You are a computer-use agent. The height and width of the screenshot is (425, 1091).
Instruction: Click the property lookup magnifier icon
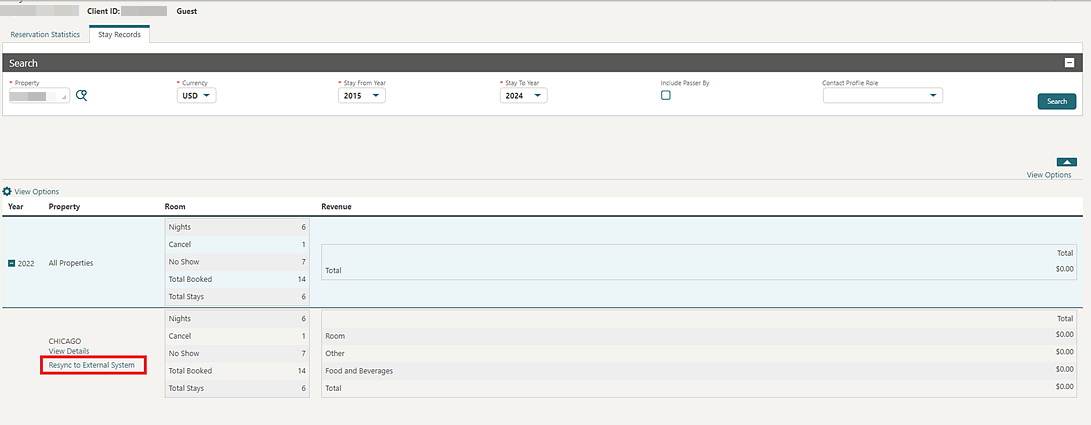(82, 96)
